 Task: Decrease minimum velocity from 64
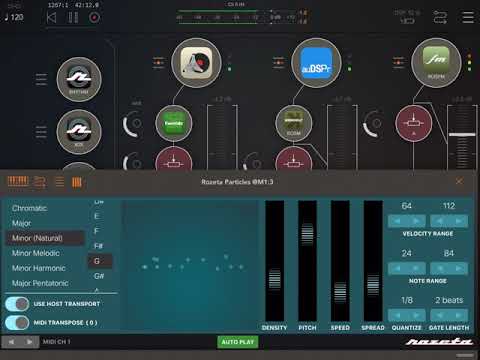coord(397,221)
